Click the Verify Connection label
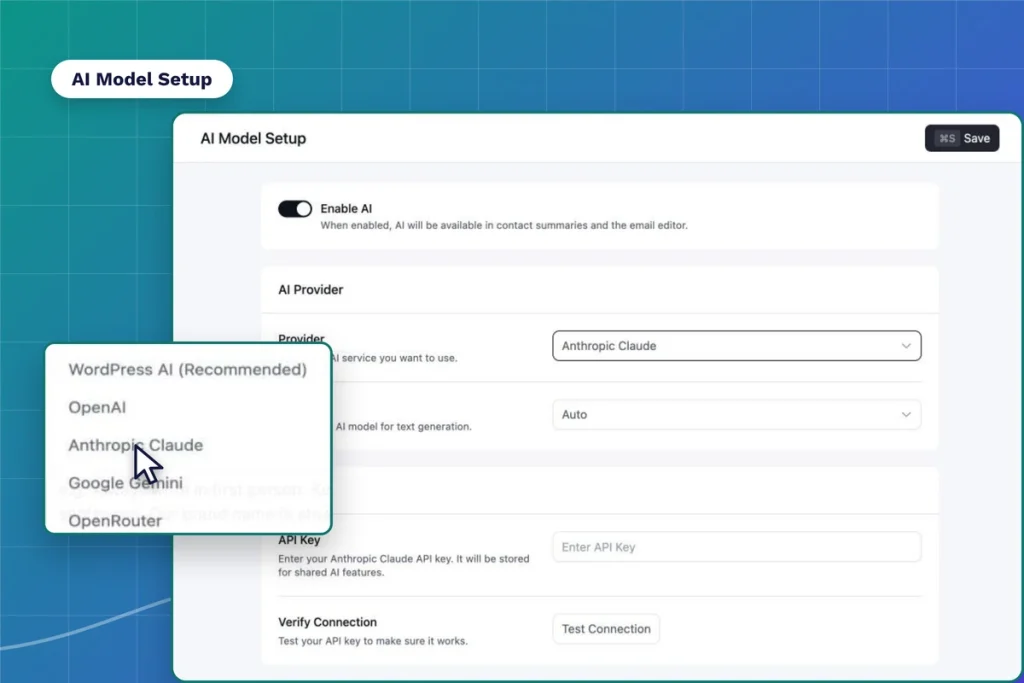This screenshot has height=683, width=1024. pyautogui.click(x=327, y=622)
